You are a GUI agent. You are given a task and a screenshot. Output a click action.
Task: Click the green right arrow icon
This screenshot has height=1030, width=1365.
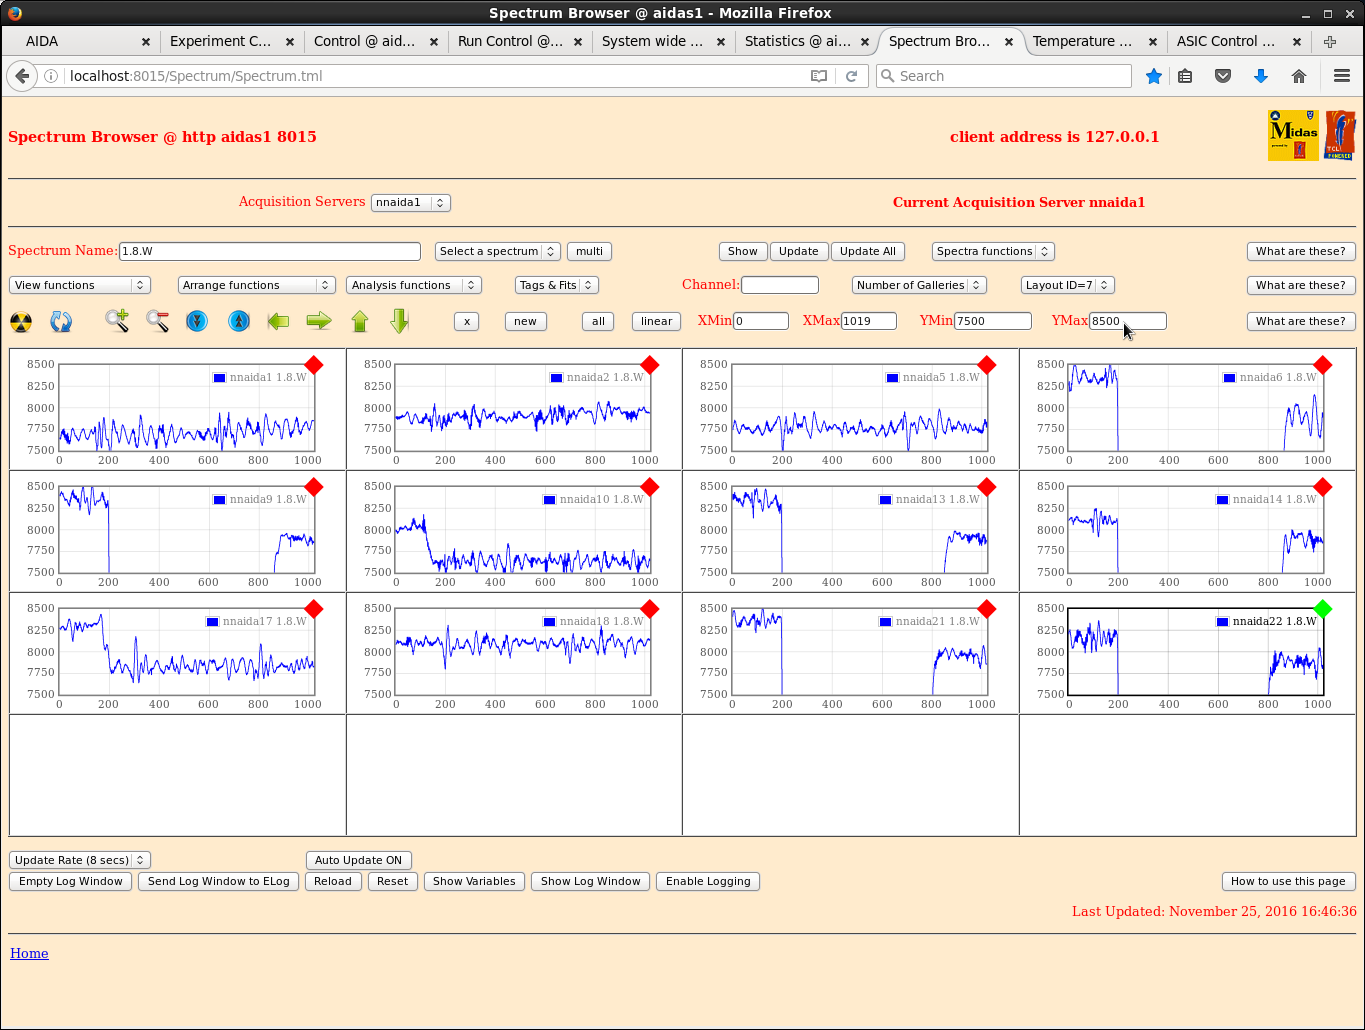(x=319, y=321)
